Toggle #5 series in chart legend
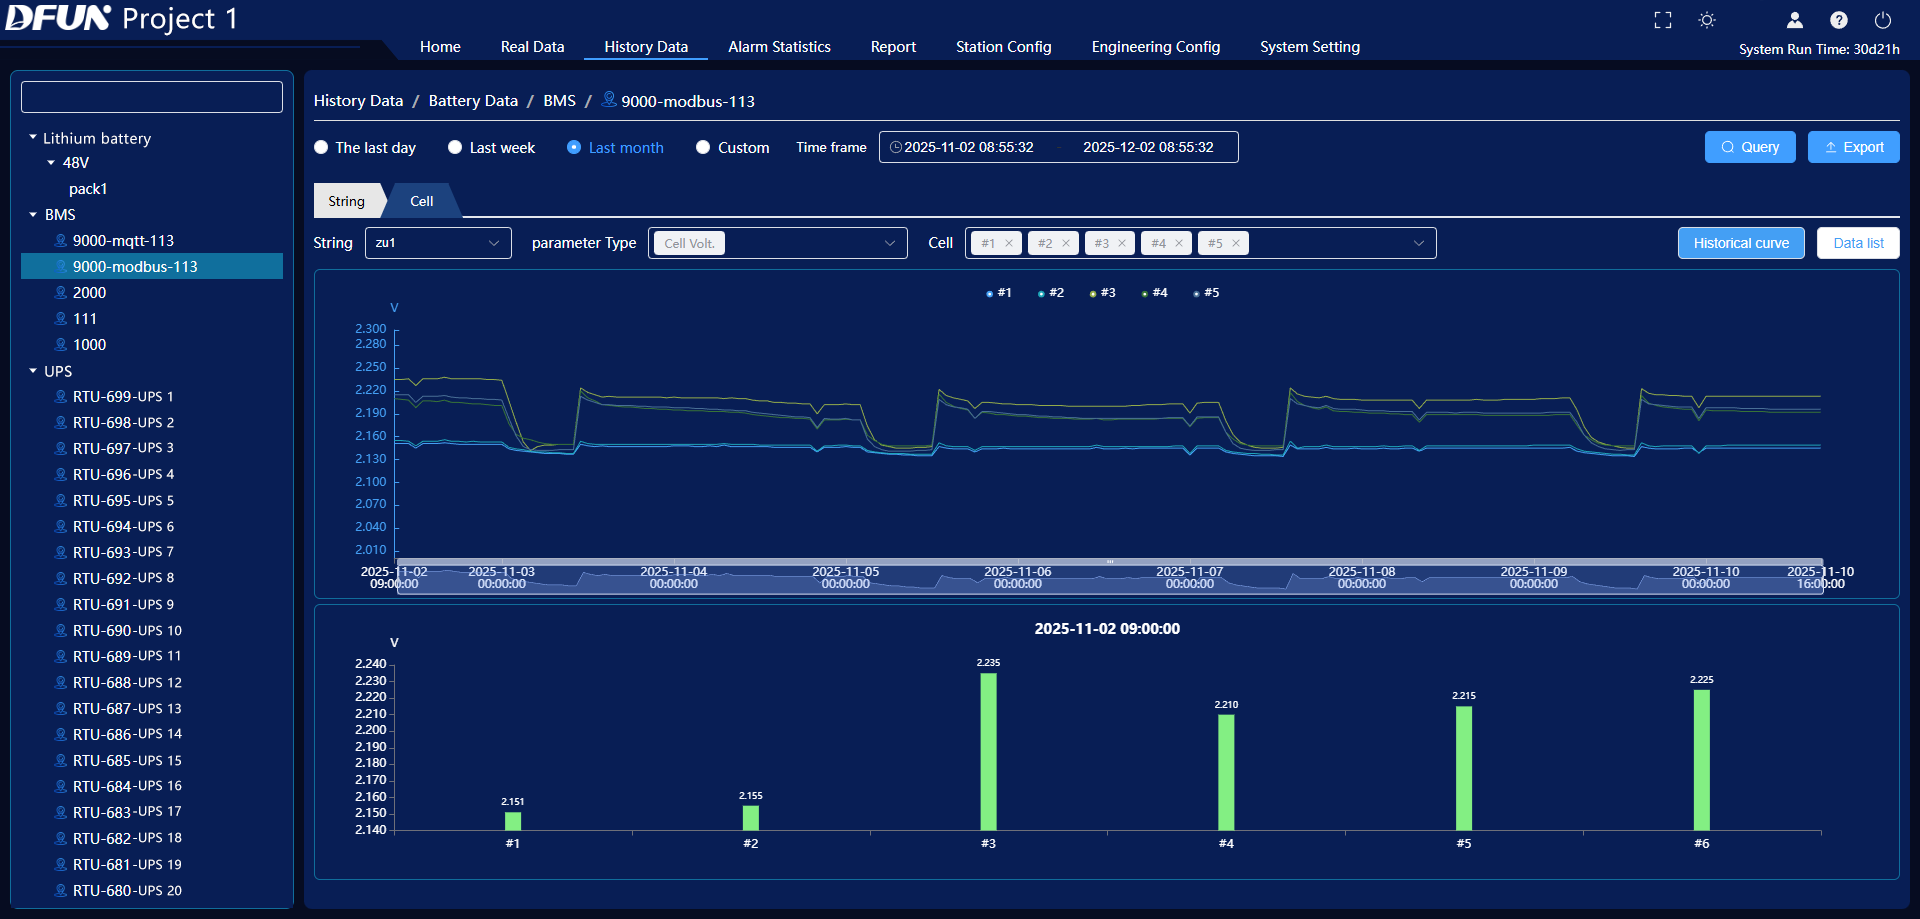This screenshot has width=1920, height=919. coord(1206,293)
